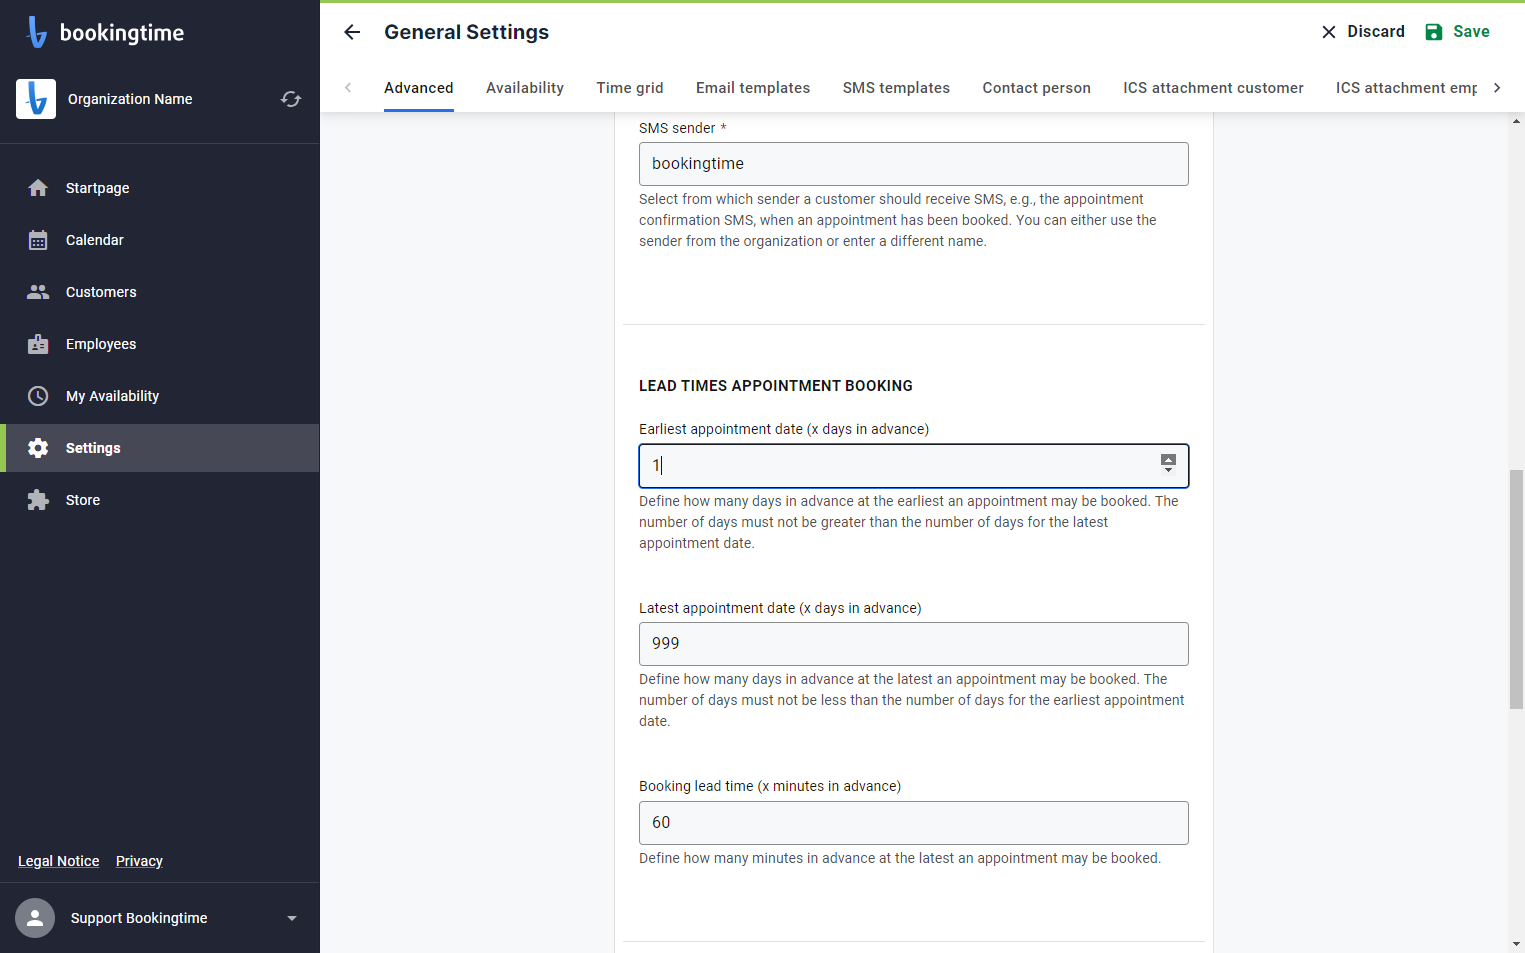The image size is (1525, 953).
Task: Open the Privacy link
Action: [x=139, y=861]
